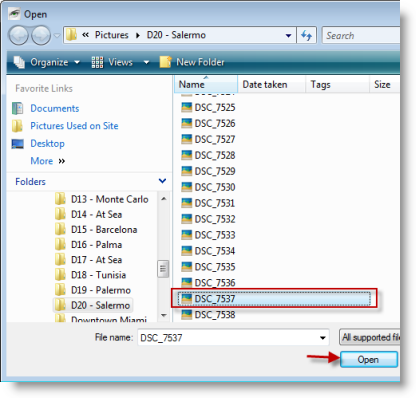Select file DSC_7534

coord(208,251)
